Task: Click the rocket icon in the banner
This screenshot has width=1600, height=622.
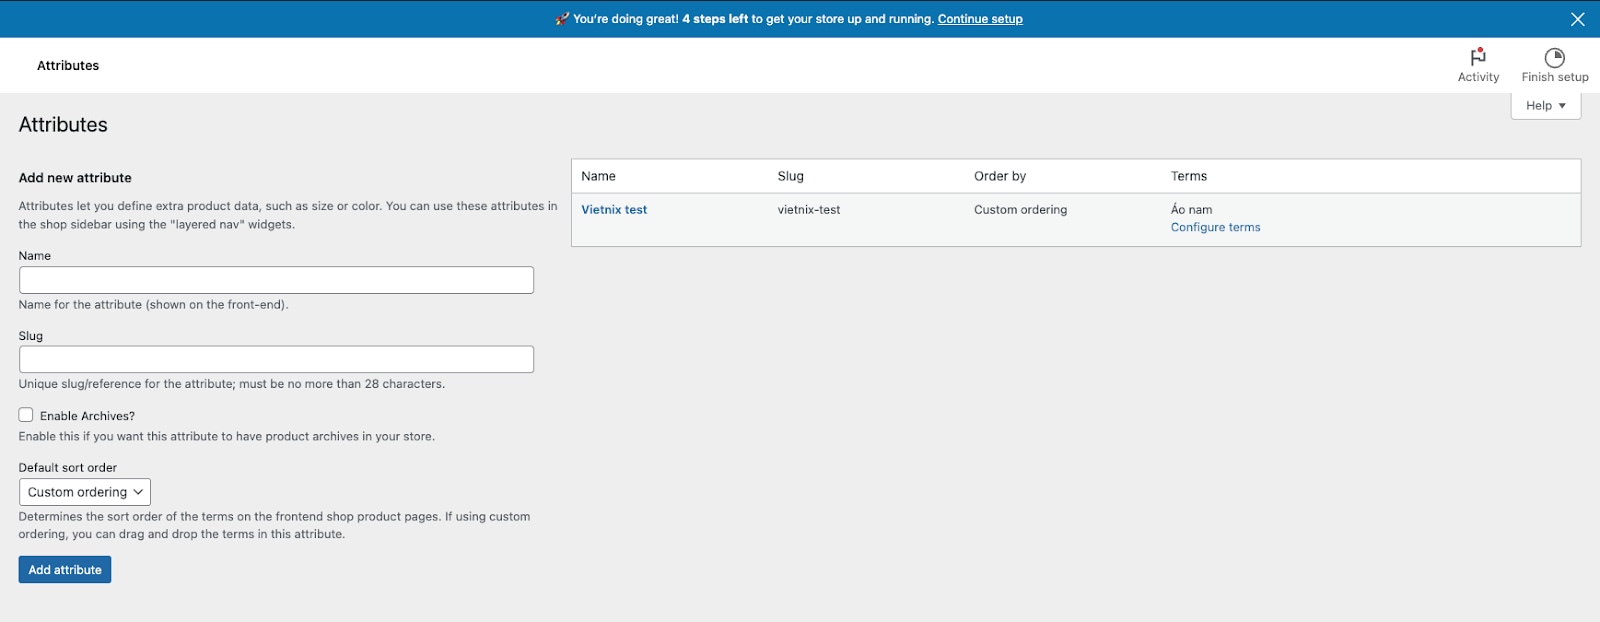Action: click(x=562, y=19)
